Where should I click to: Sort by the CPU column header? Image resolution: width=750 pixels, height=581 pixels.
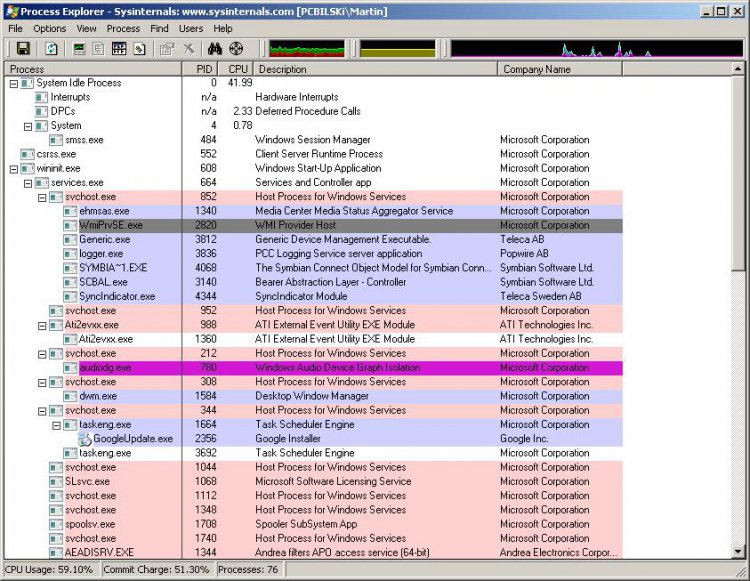(x=236, y=69)
